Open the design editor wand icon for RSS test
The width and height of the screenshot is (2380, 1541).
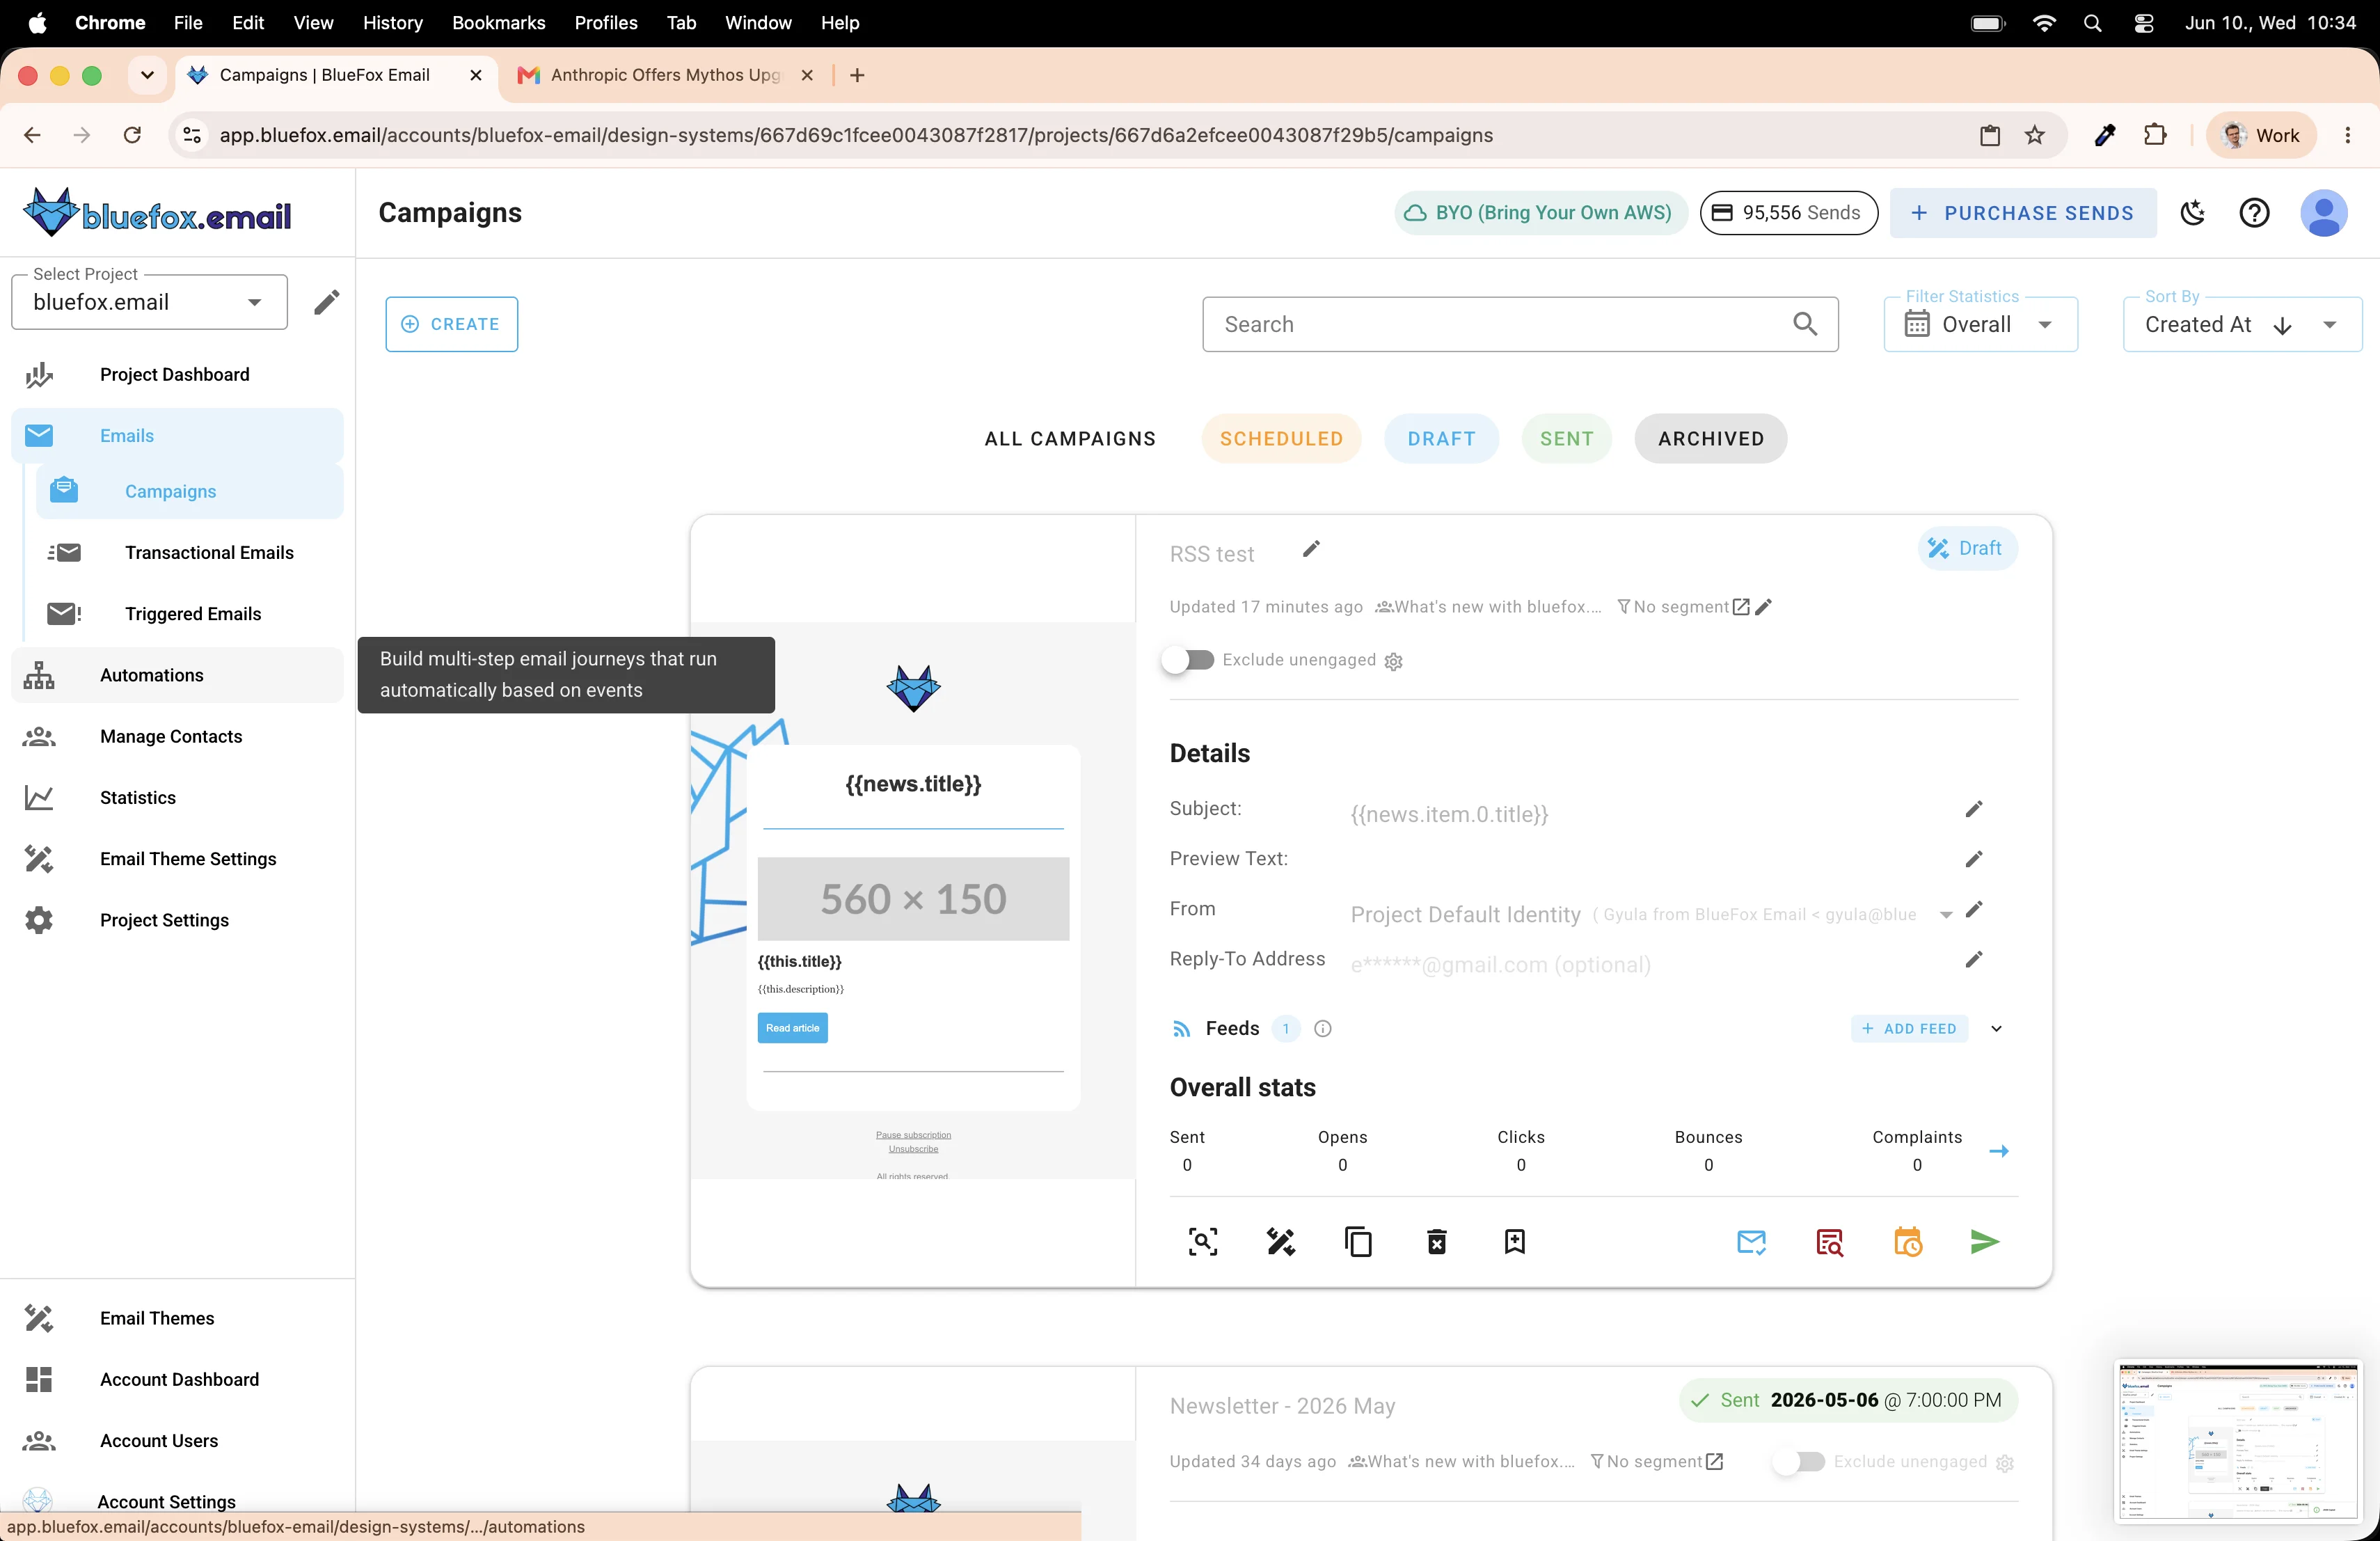[1280, 1241]
